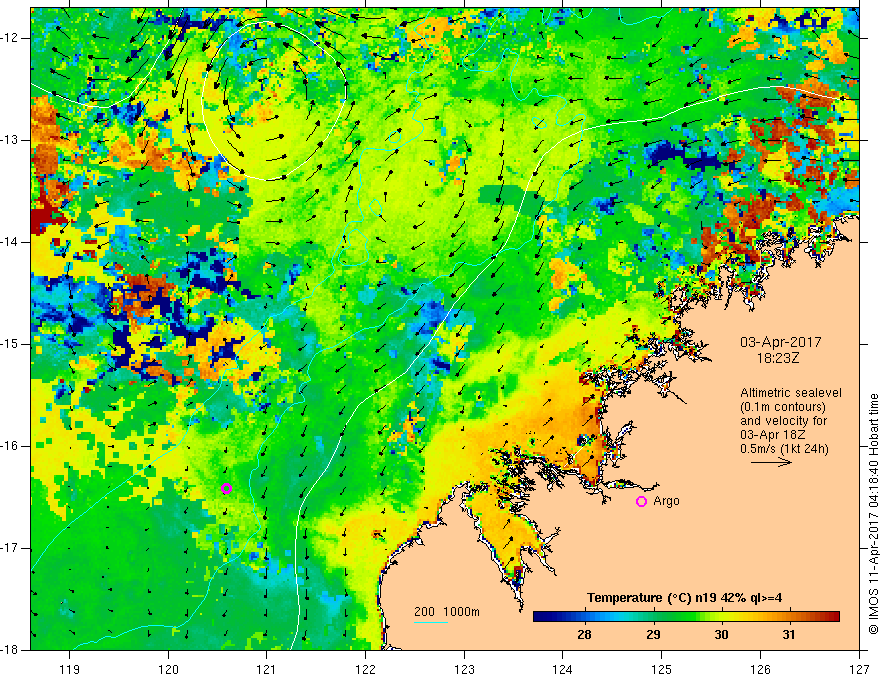Click the 0.5m/s velocity scale arrow
880x680 pixels.
(771, 463)
